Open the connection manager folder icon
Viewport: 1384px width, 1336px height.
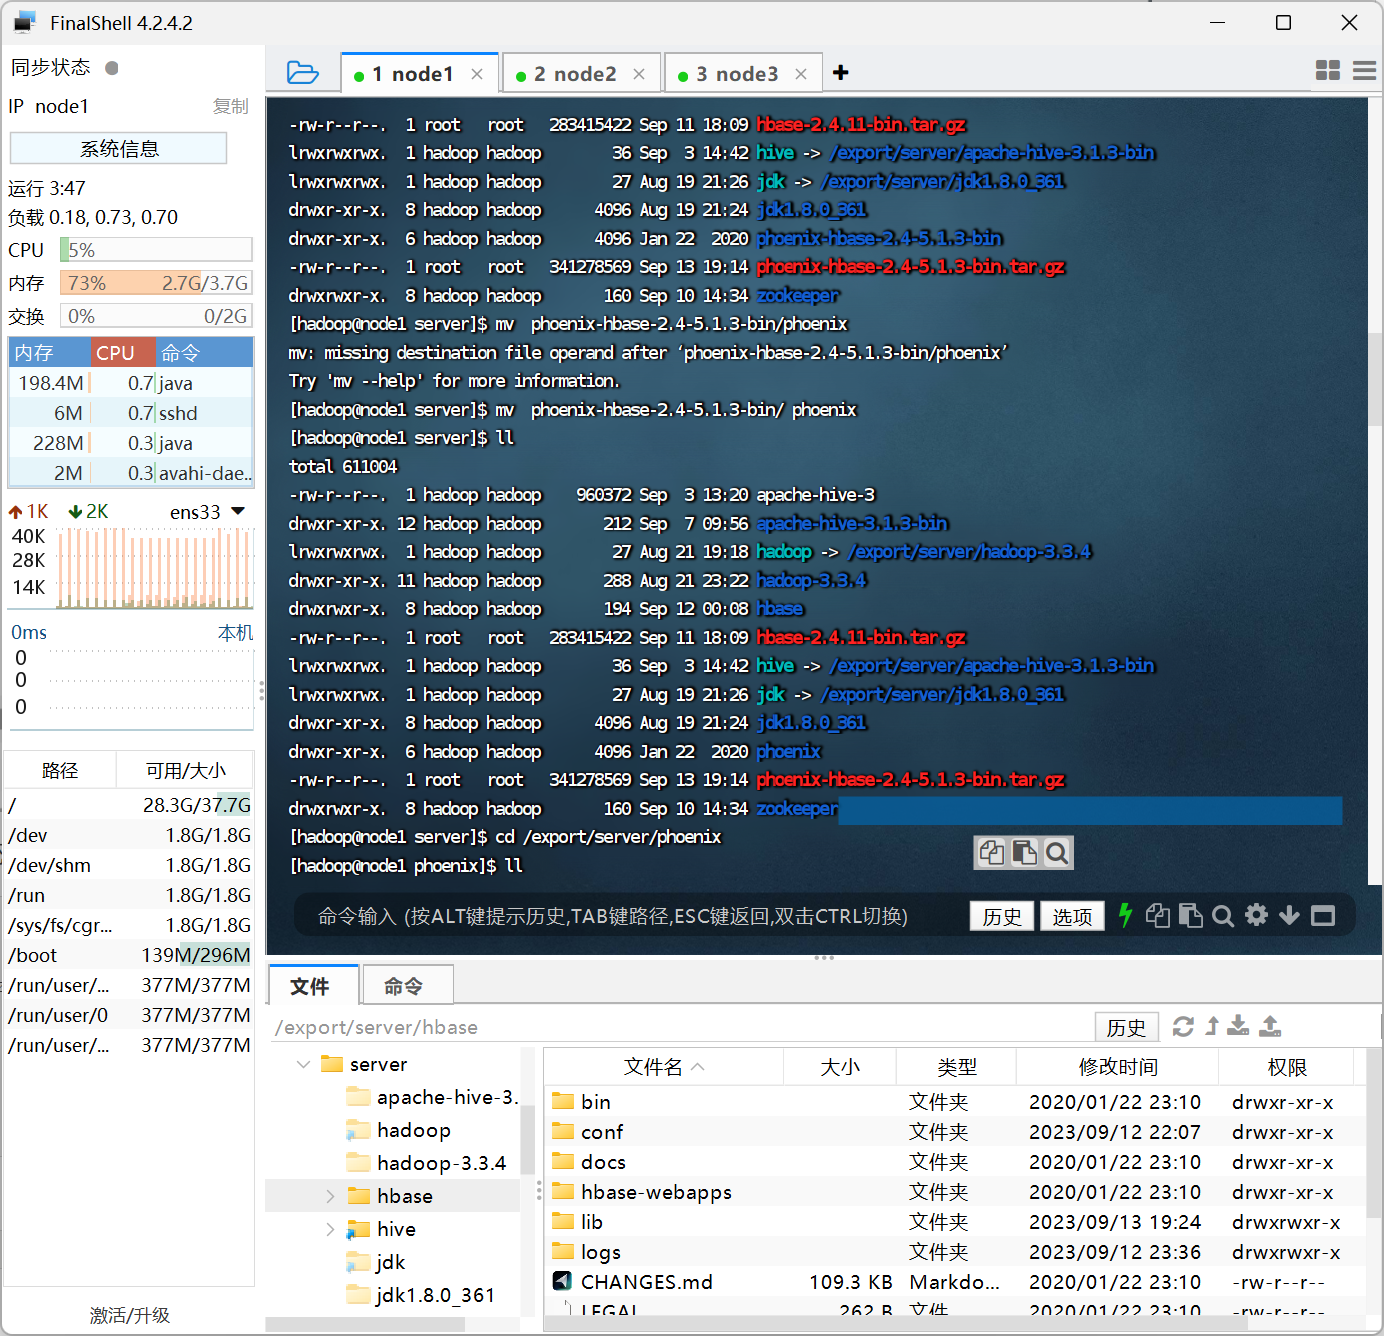click(302, 73)
